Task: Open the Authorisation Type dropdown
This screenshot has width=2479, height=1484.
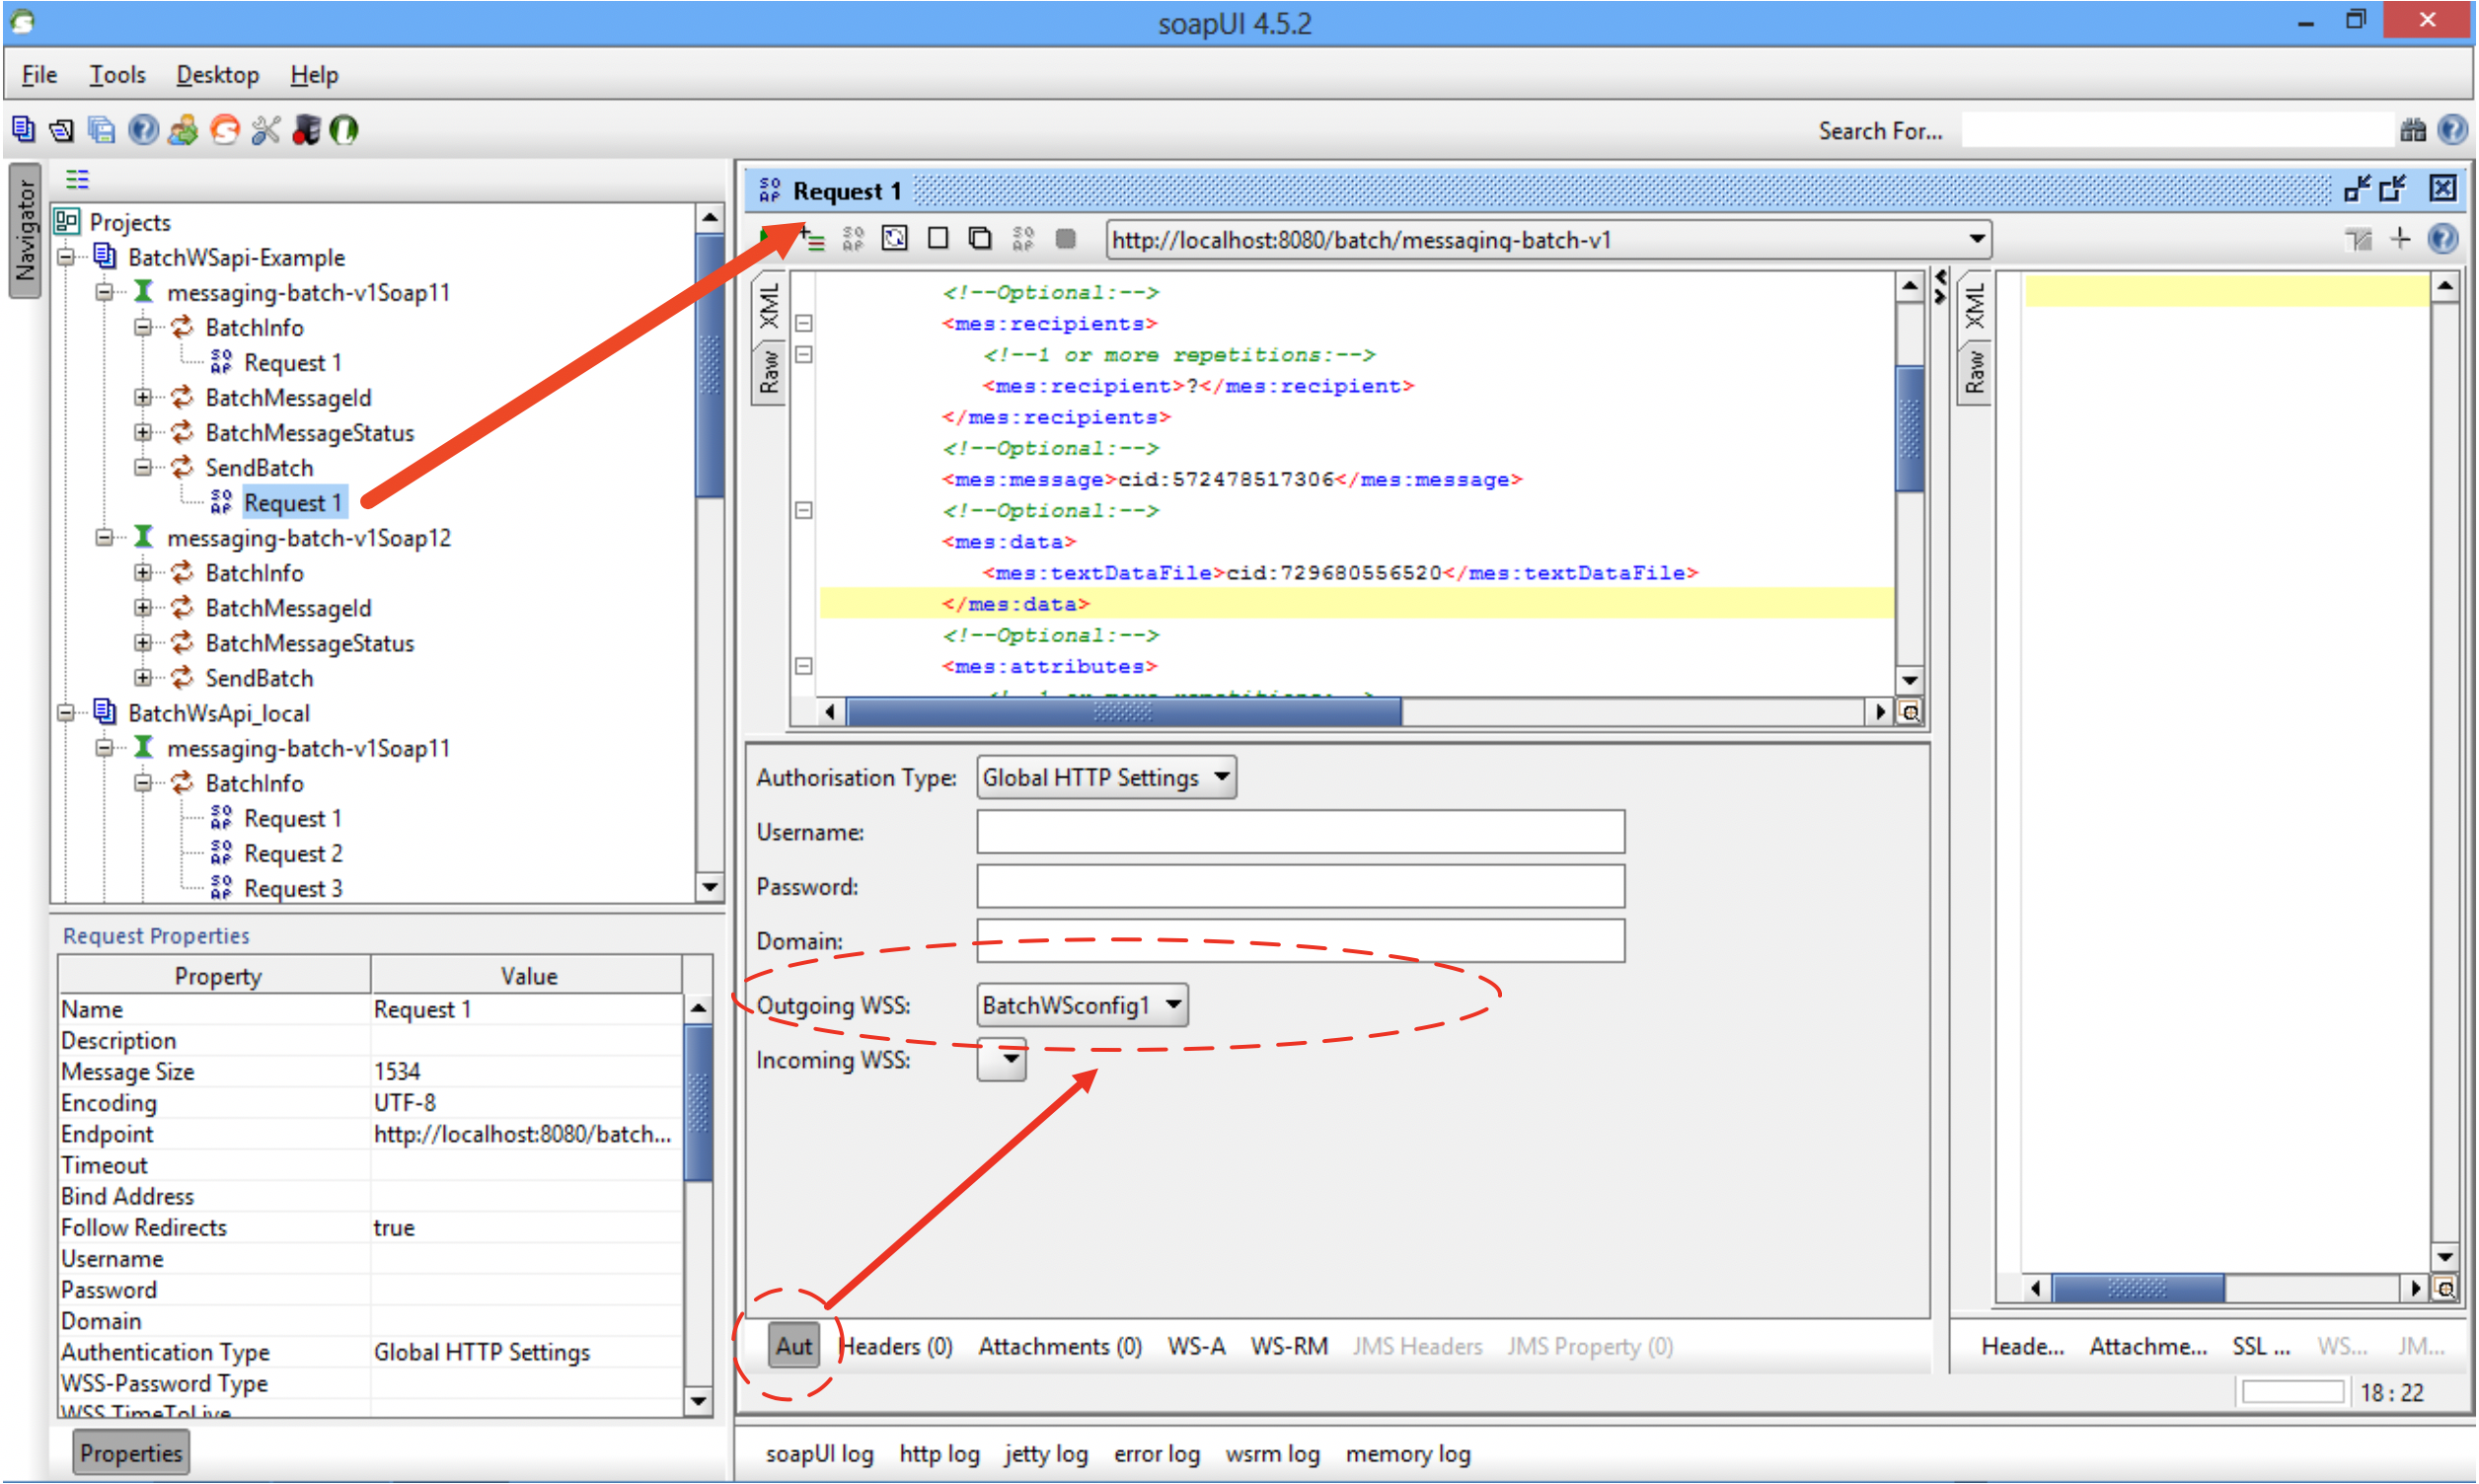Action: tap(1106, 778)
